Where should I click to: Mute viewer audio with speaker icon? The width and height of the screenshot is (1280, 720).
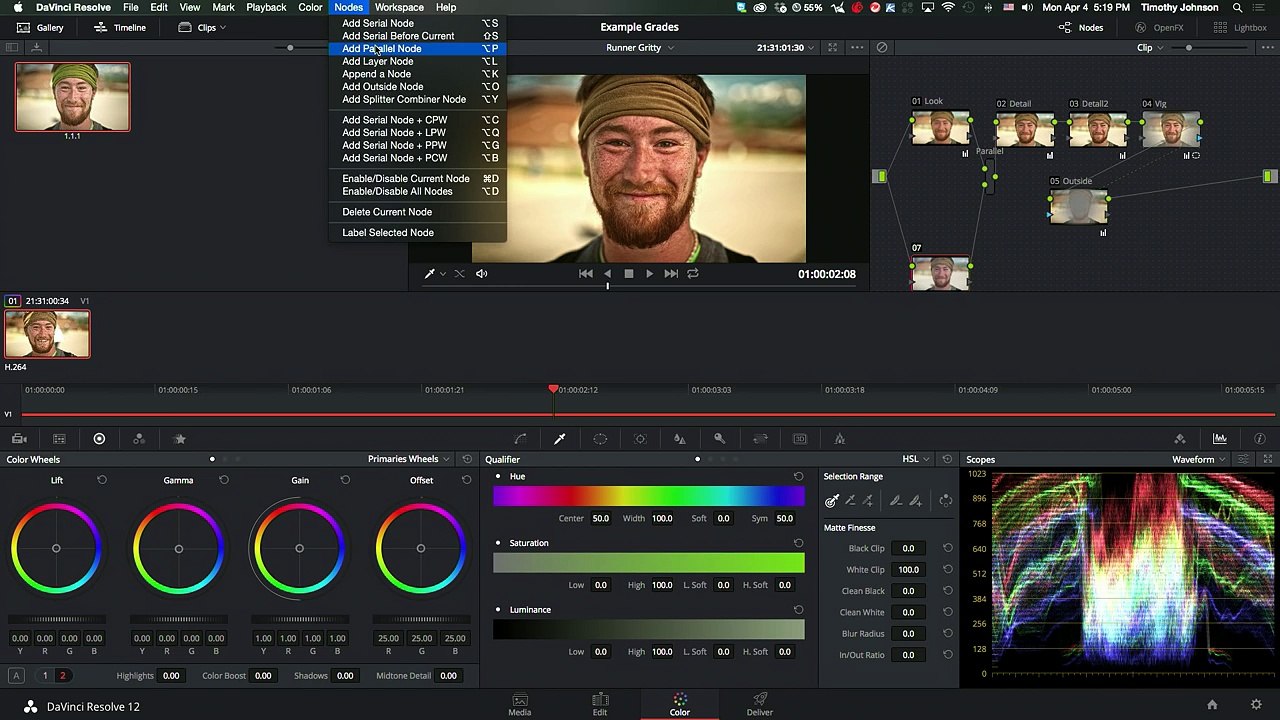[x=481, y=274]
